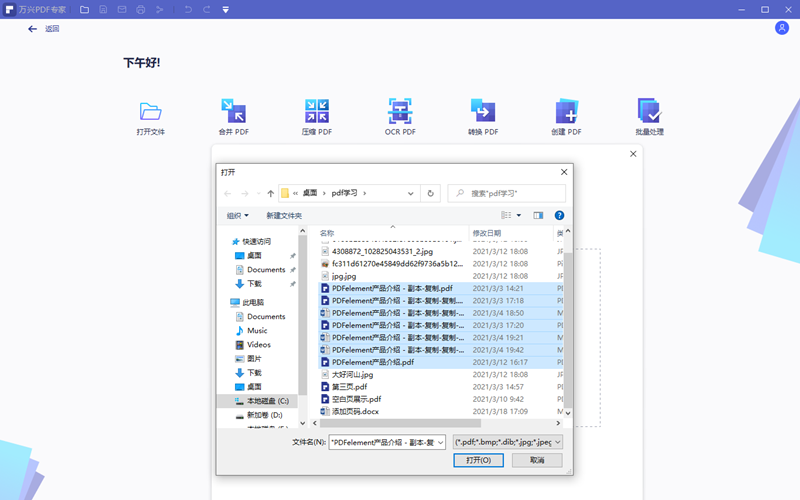The image size is (800, 500).
Task: Select 本地磁盘 (C:) in navigation tree
Action: (x=266, y=400)
